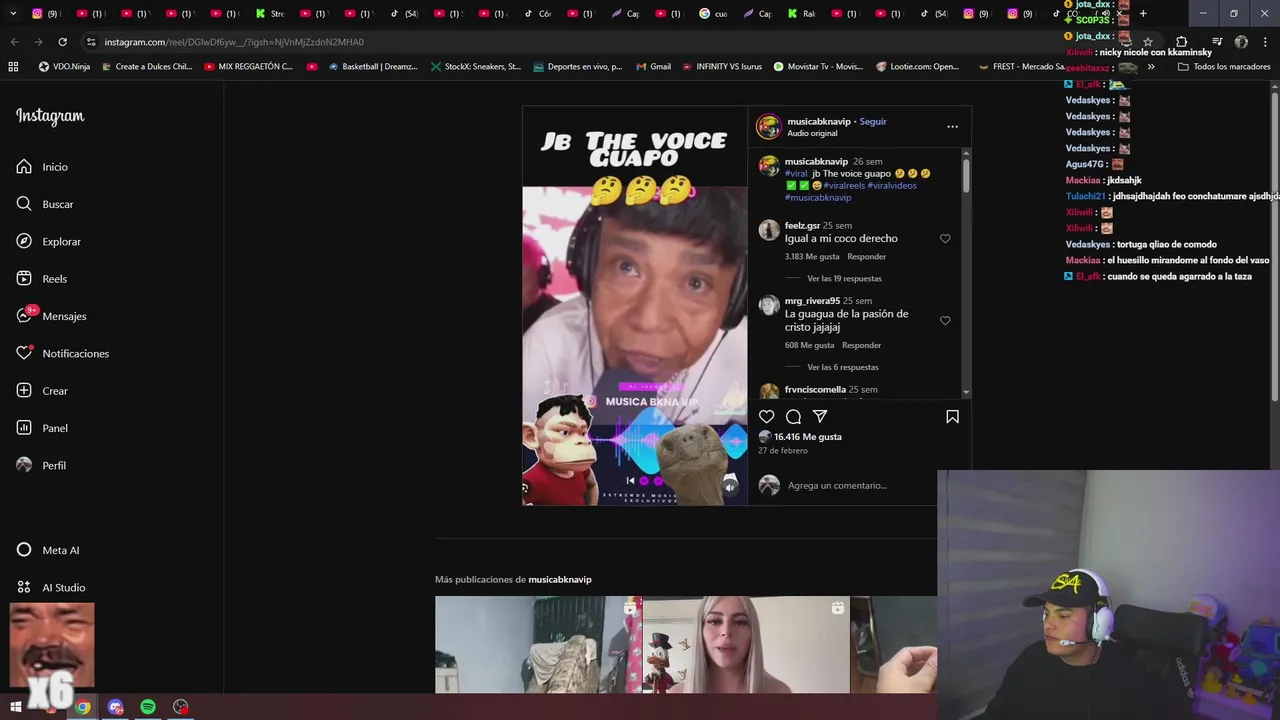The height and width of the screenshot is (720, 1280).
Task: Expand Ver las 19 respuestas
Action: click(x=844, y=279)
